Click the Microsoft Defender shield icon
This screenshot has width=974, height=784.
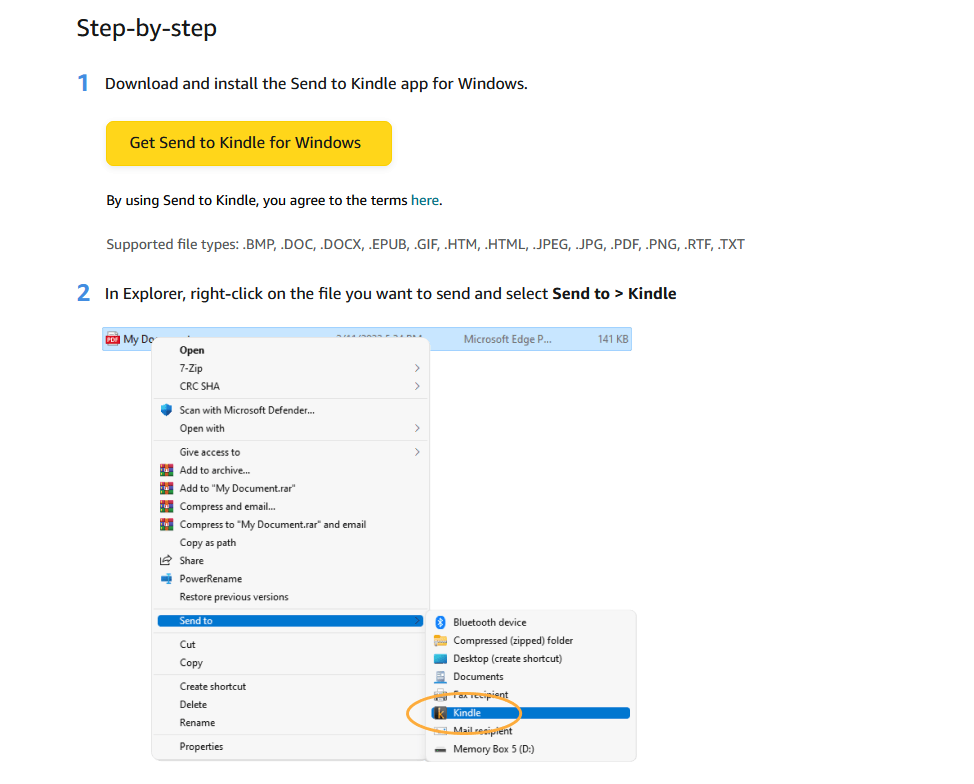click(167, 410)
